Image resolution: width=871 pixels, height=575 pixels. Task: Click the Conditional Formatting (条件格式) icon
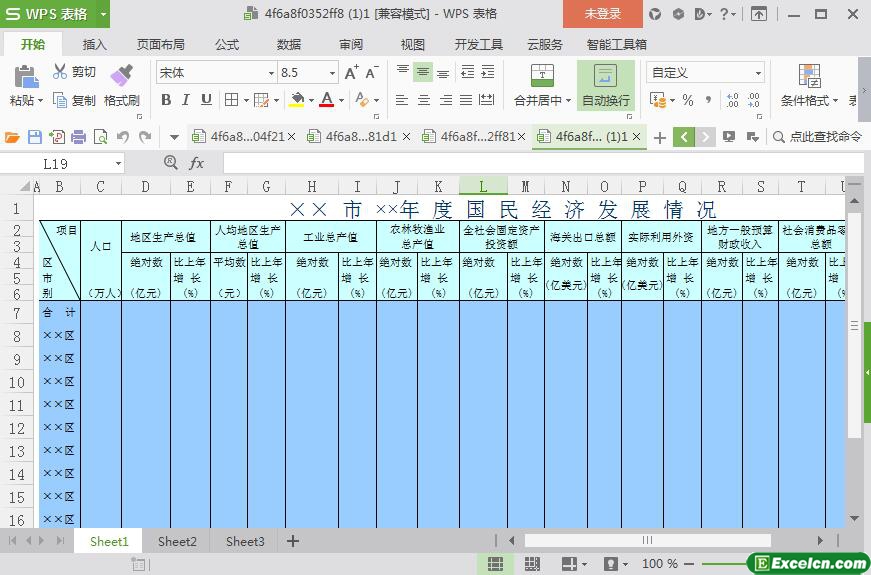[809, 76]
